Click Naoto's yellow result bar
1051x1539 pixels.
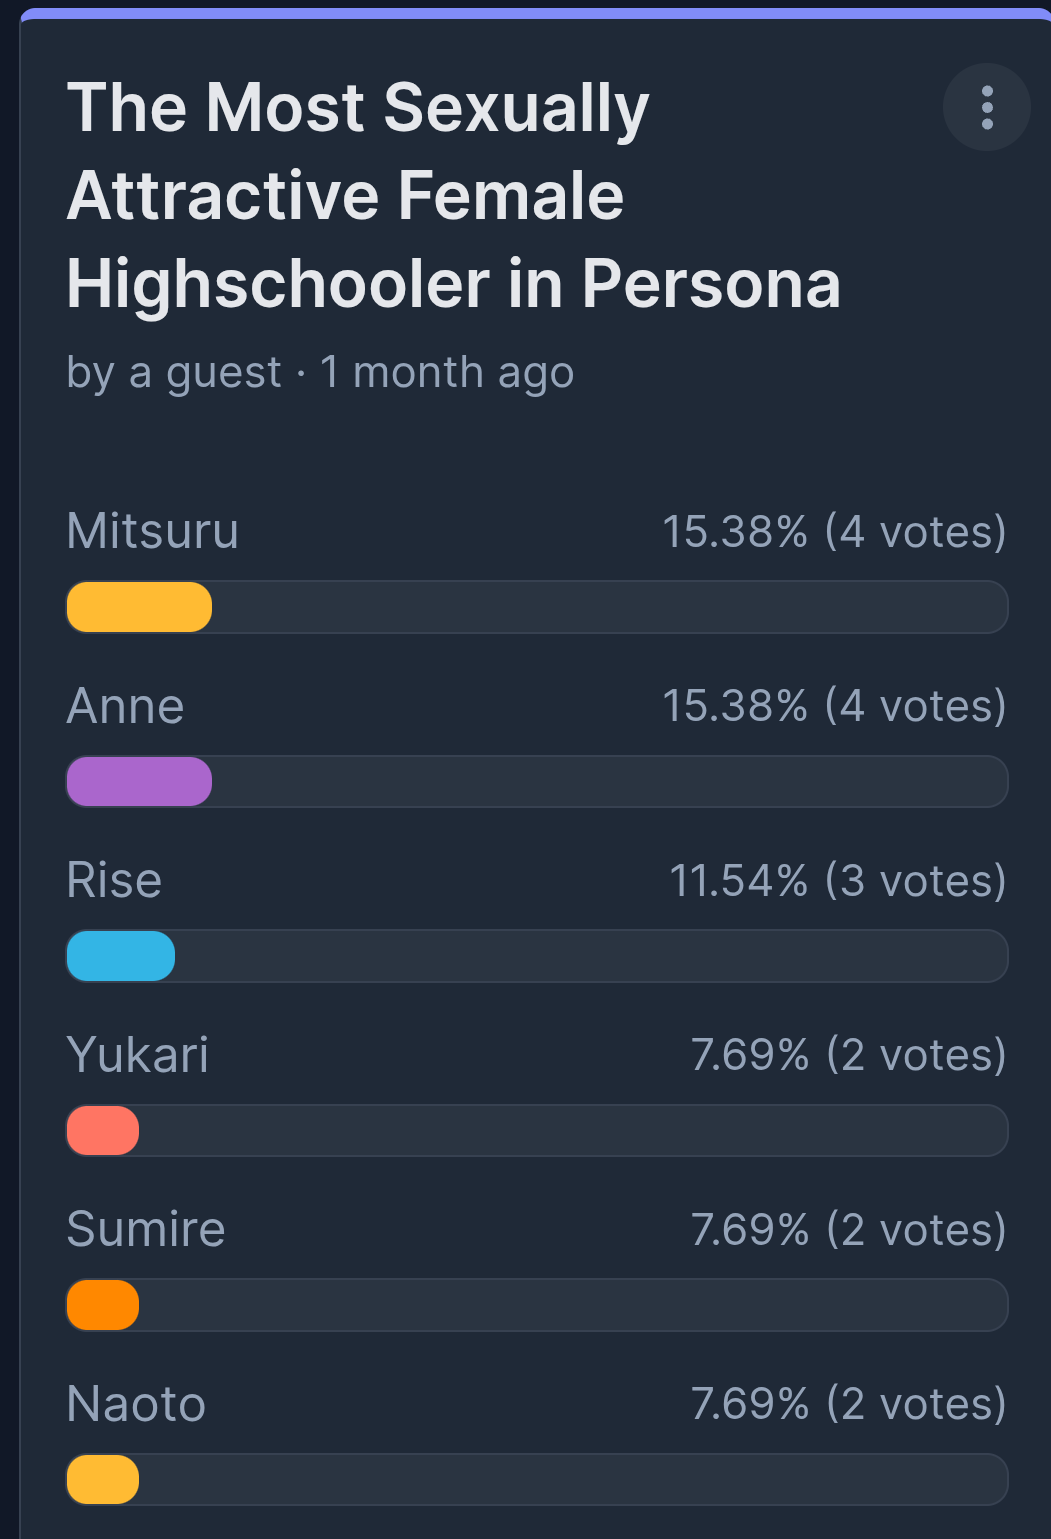point(103,1479)
